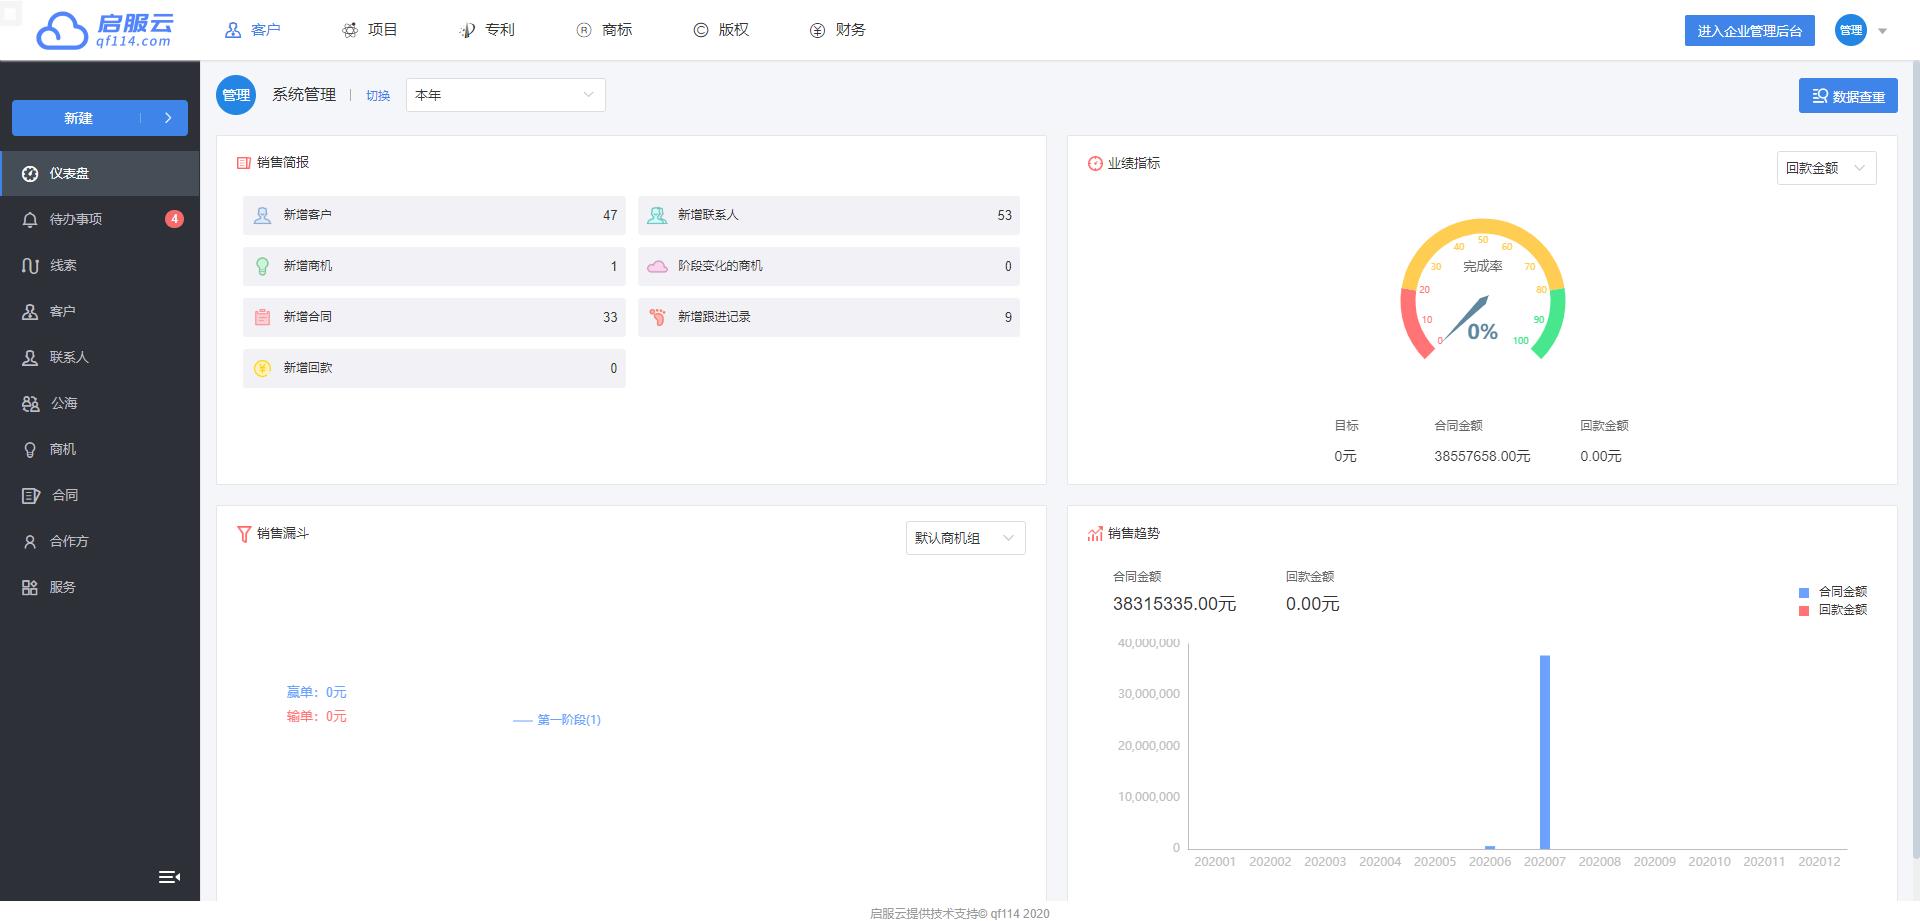Click the bell icon beside 待办事项
The width and height of the screenshot is (1920, 921).
click(x=30, y=220)
